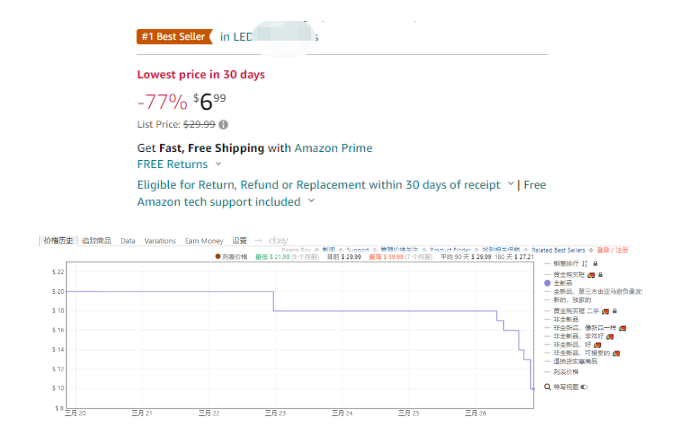Click the latest price point on chart
The image size is (697, 437).
[533, 389]
